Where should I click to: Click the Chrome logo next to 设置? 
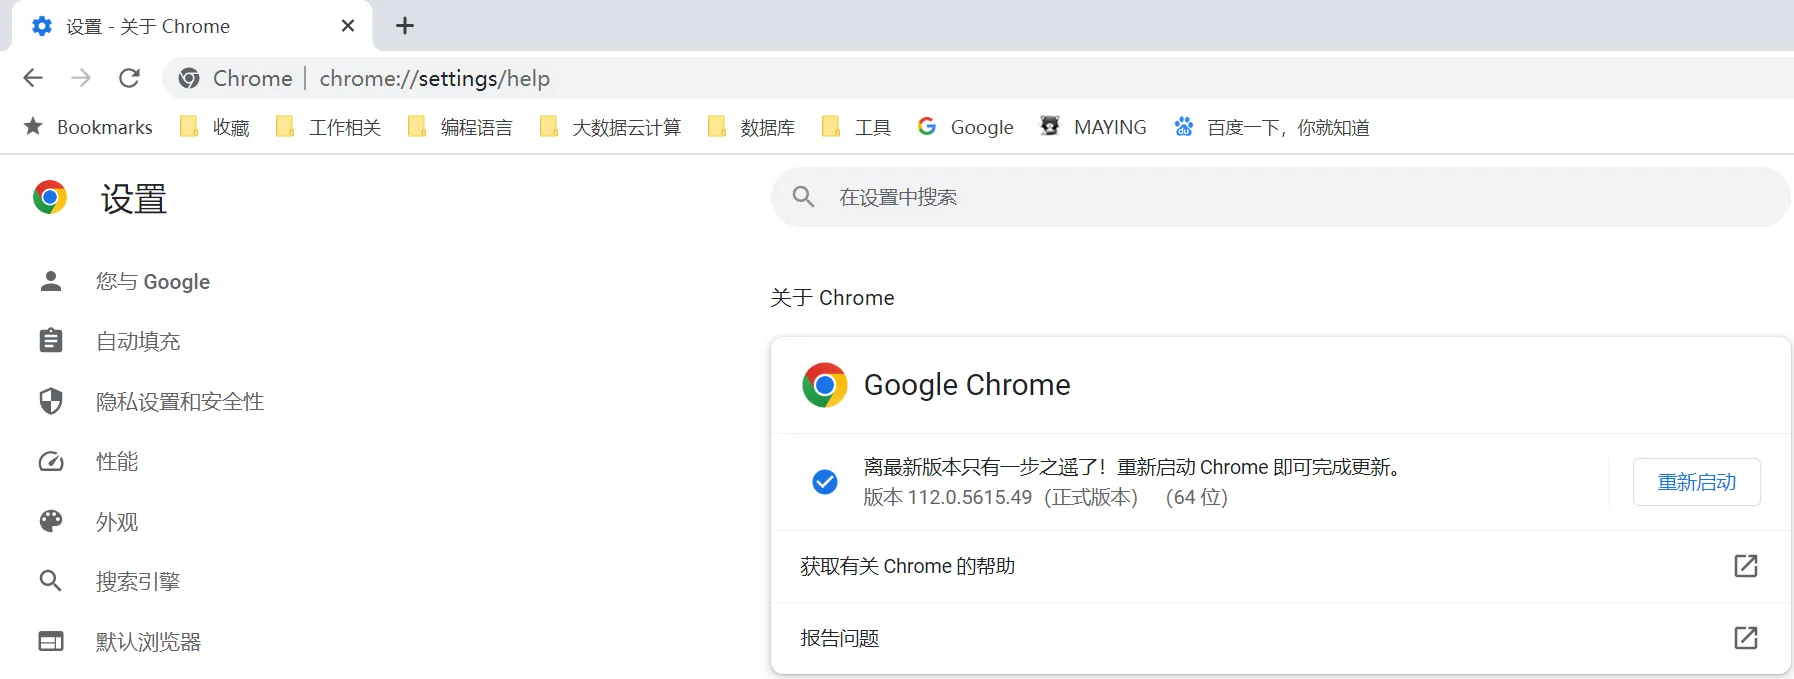[x=50, y=198]
